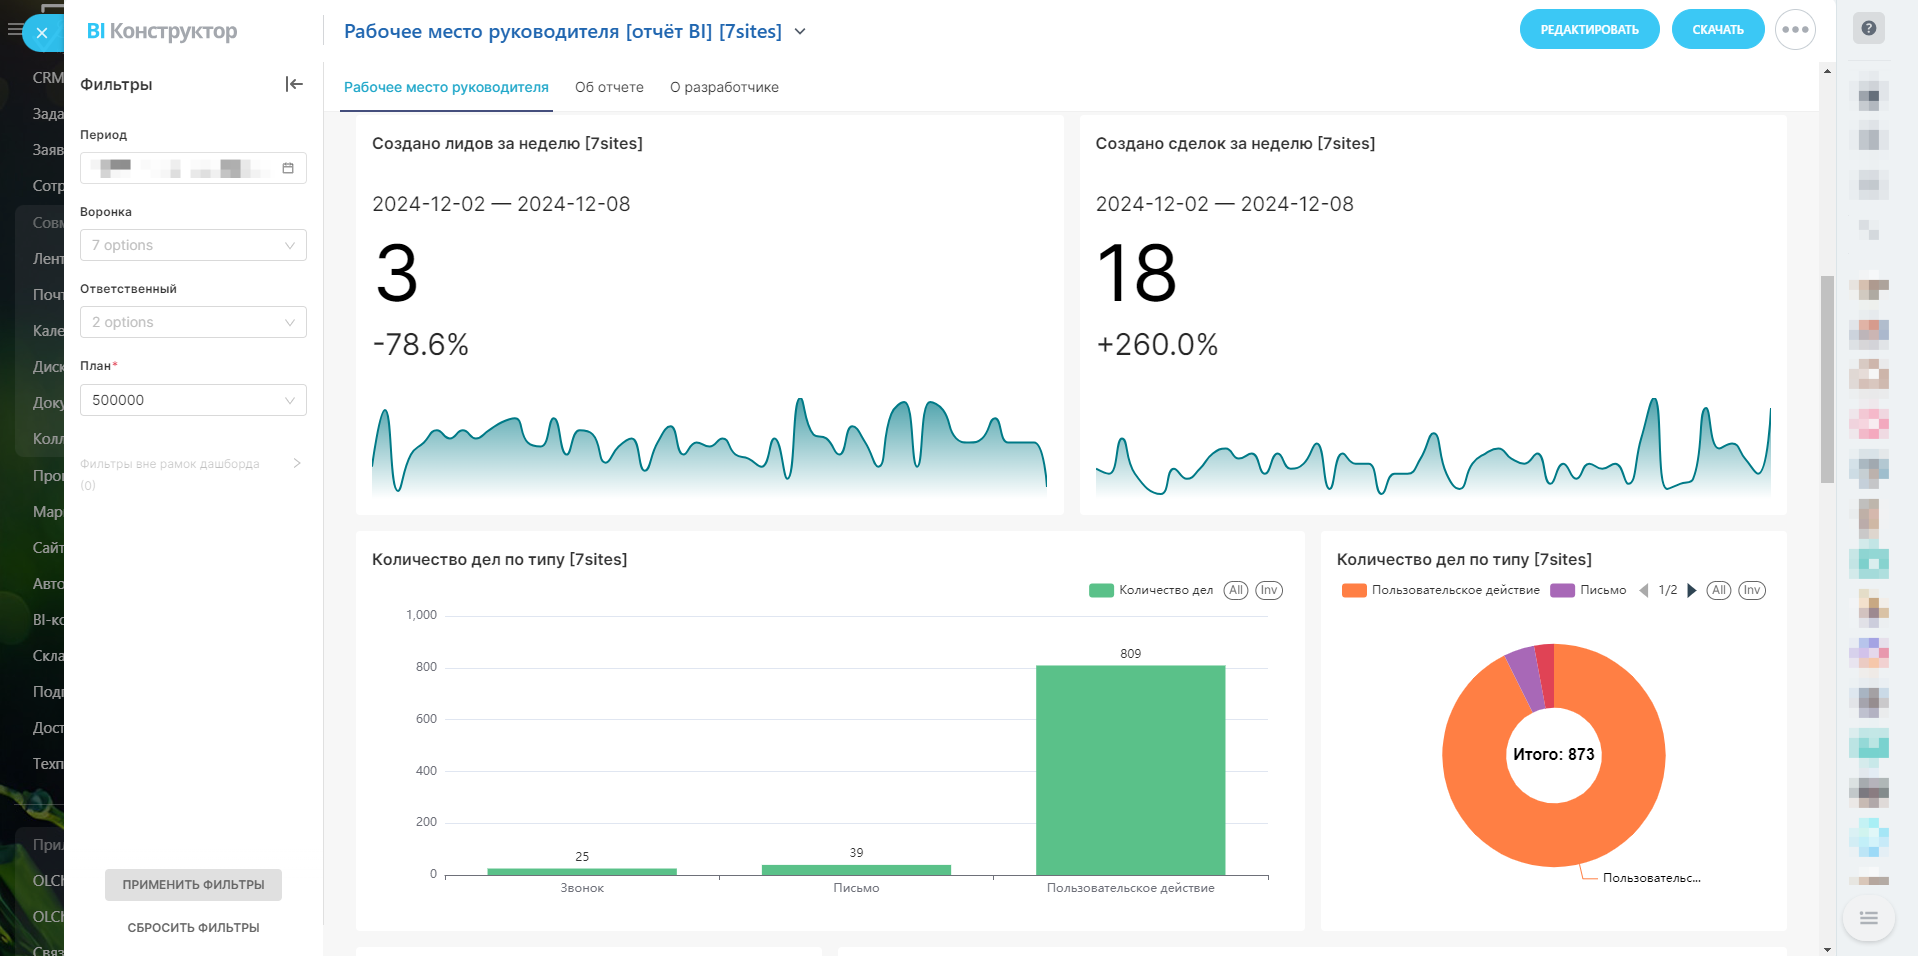The width and height of the screenshot is (1918, 956).
Task: Click the РЕДАКТИРОВАТЬ button
Action: 1589,30
